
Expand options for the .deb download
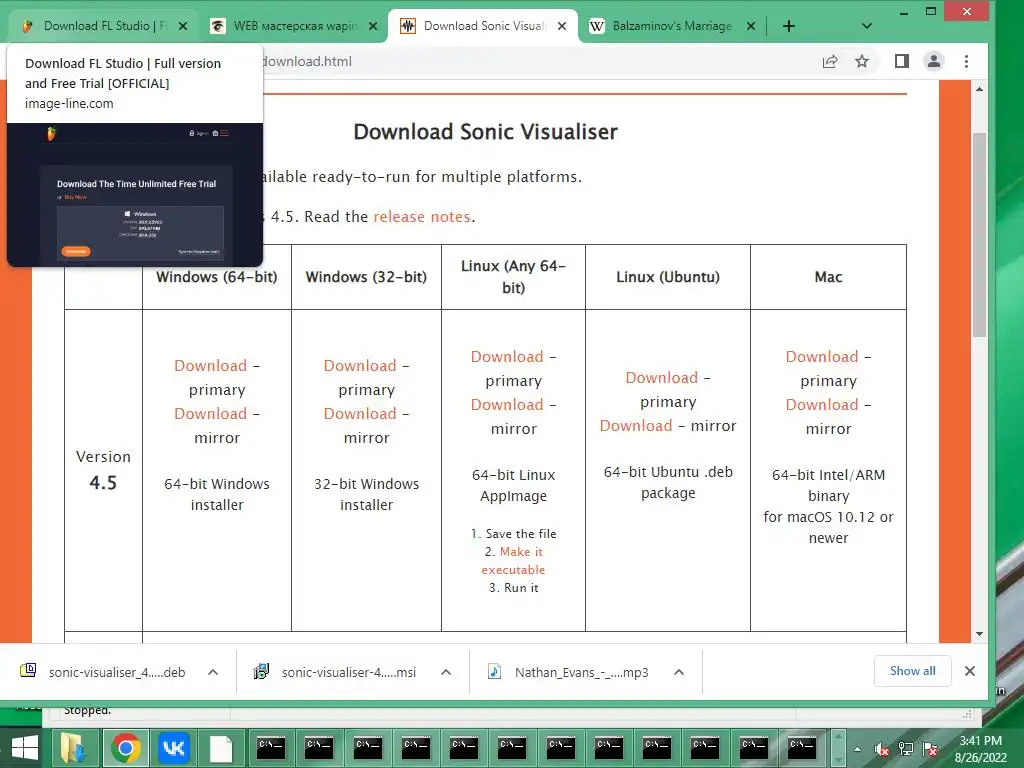click(213, 672)
